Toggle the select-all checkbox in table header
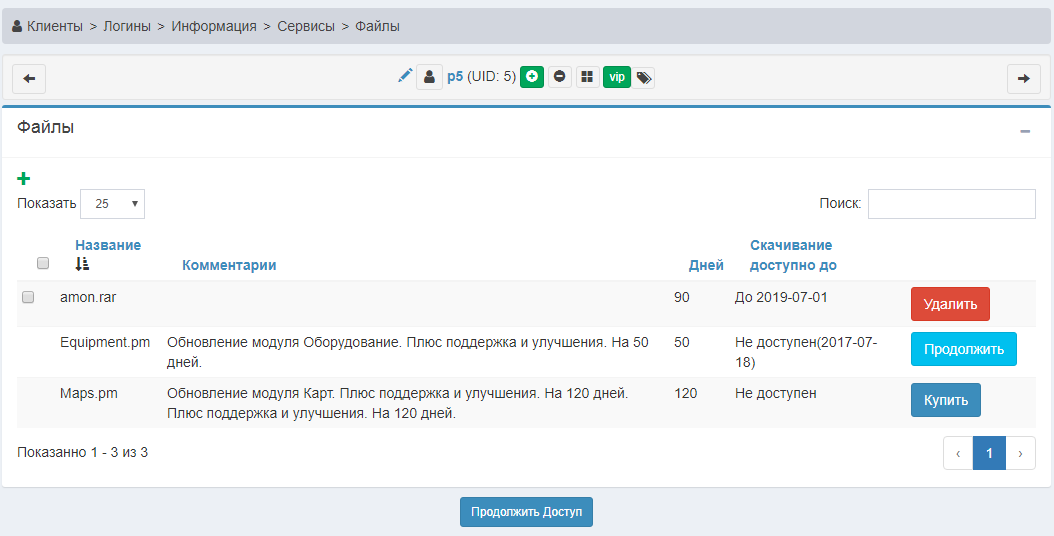This screenshot has height=536, width=1054. (x=43, y=264)
